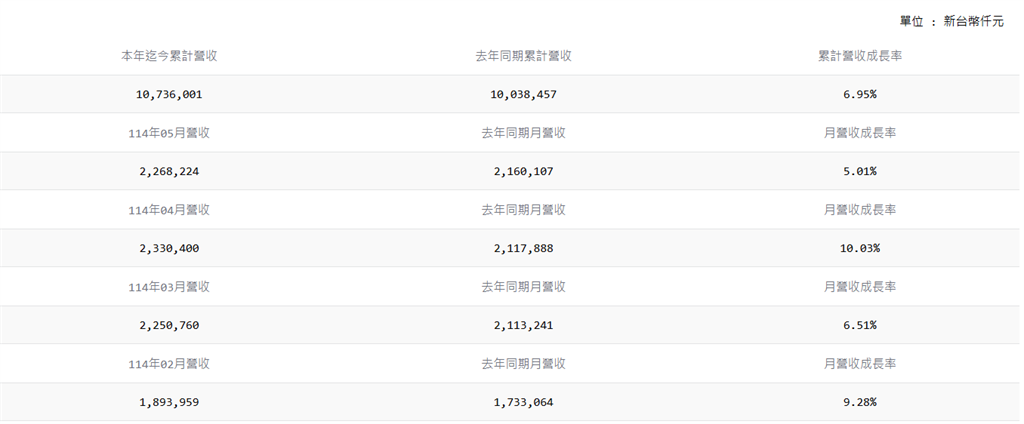Click April revenue value 2,330,400
1024x424 pixels.
click(169, 249)
